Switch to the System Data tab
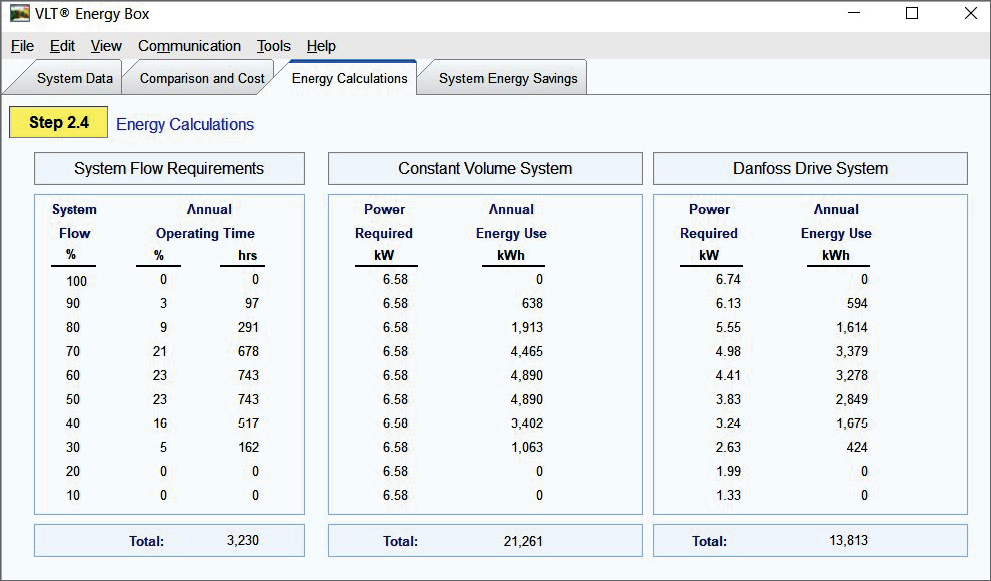Viewport: 991px width, 581px height. pos(74,79)
